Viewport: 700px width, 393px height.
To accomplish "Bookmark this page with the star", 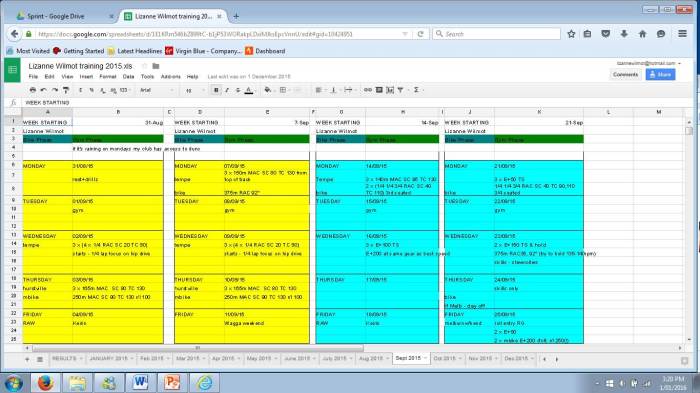I will 571,34.
